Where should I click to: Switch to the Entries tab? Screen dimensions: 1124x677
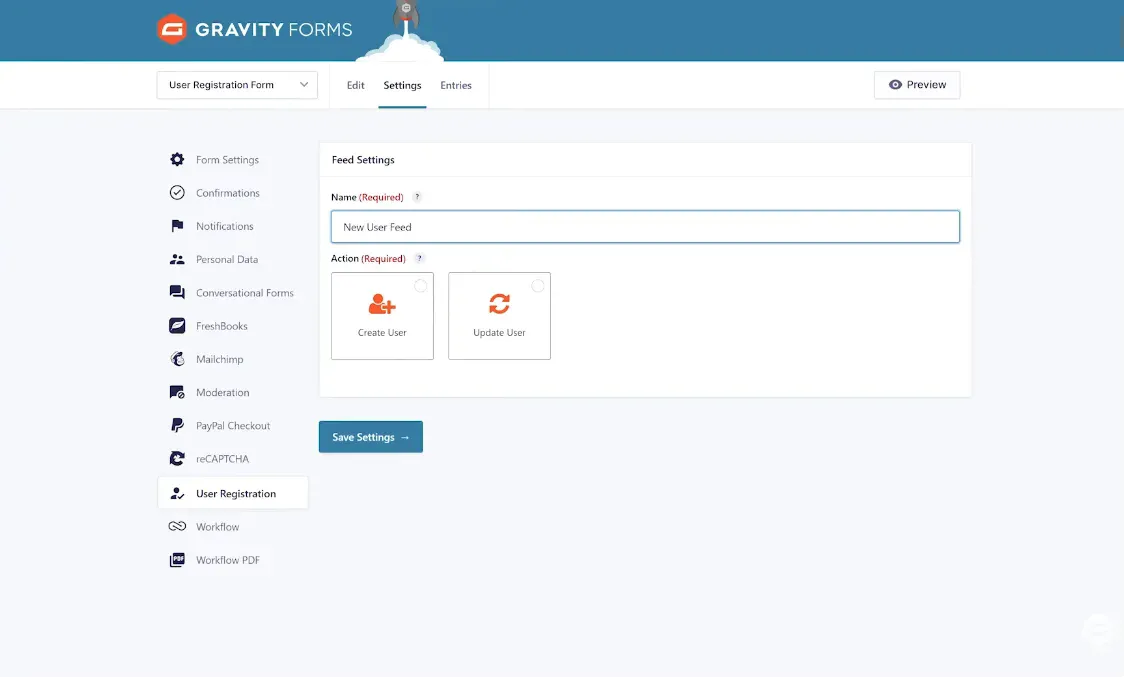tap(456, 85)
